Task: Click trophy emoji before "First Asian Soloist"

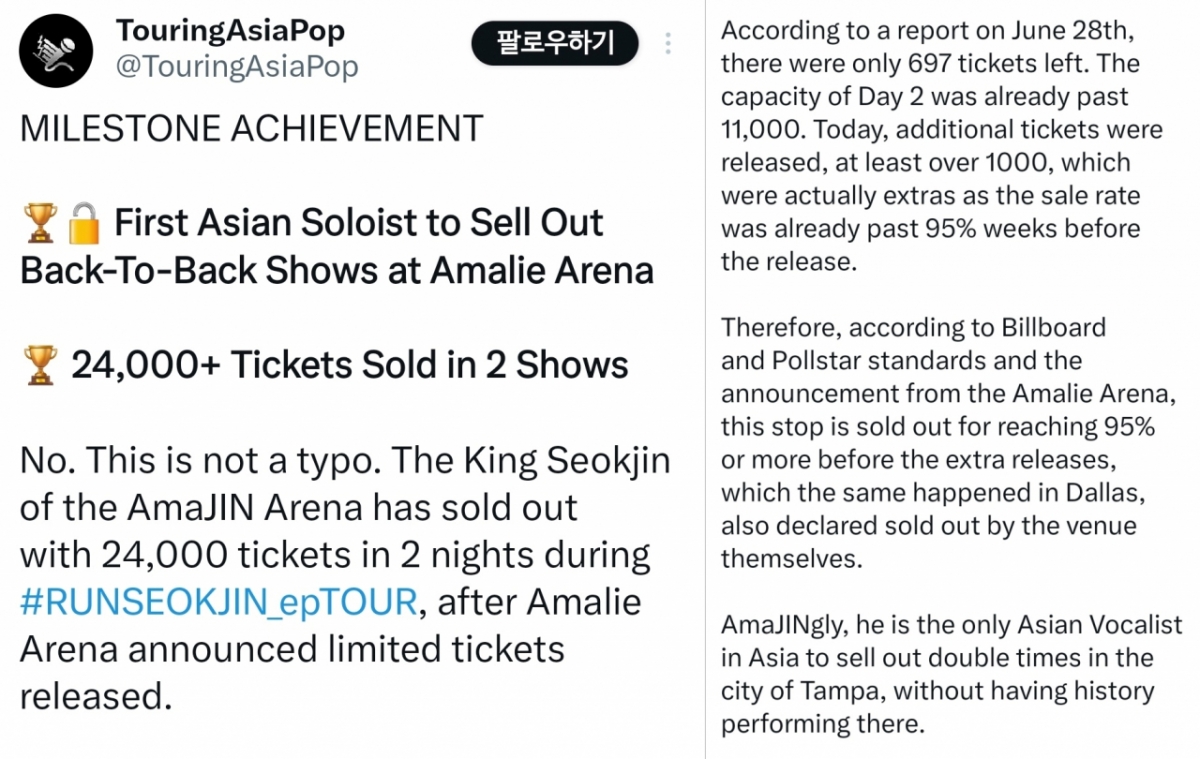Action: tap(40, 223)
